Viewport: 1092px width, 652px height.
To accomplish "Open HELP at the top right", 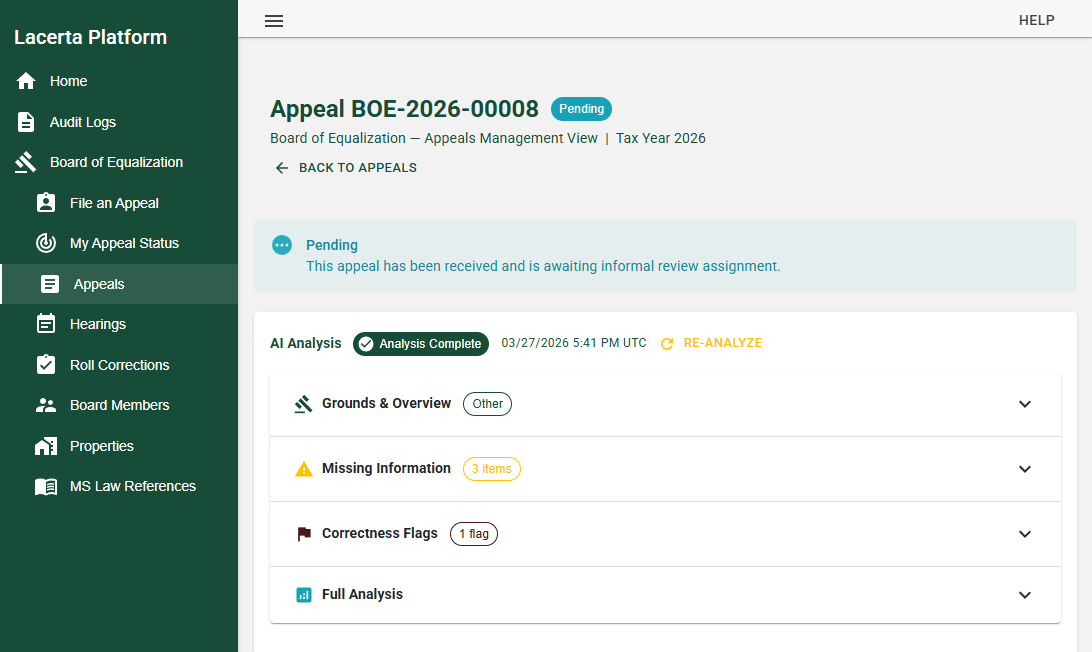I will point(1037,20).
